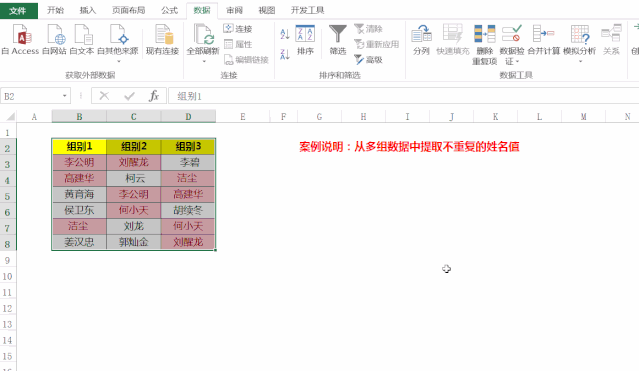Open 现有连接 existing connections
Viewport: 639px width, 371px height.
(163, 40)
